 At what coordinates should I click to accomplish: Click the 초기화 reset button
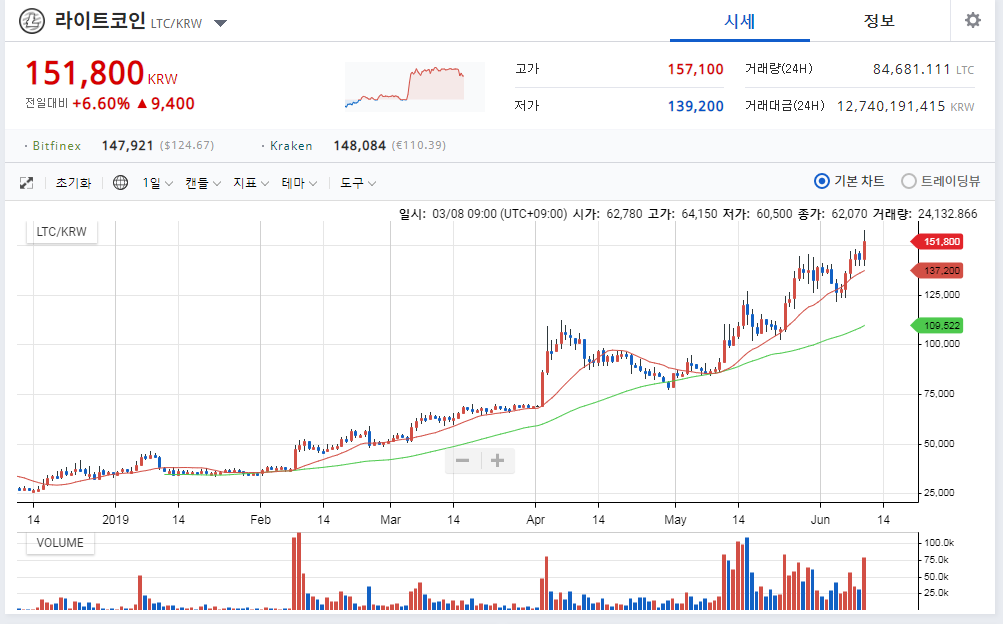point(74,183)
